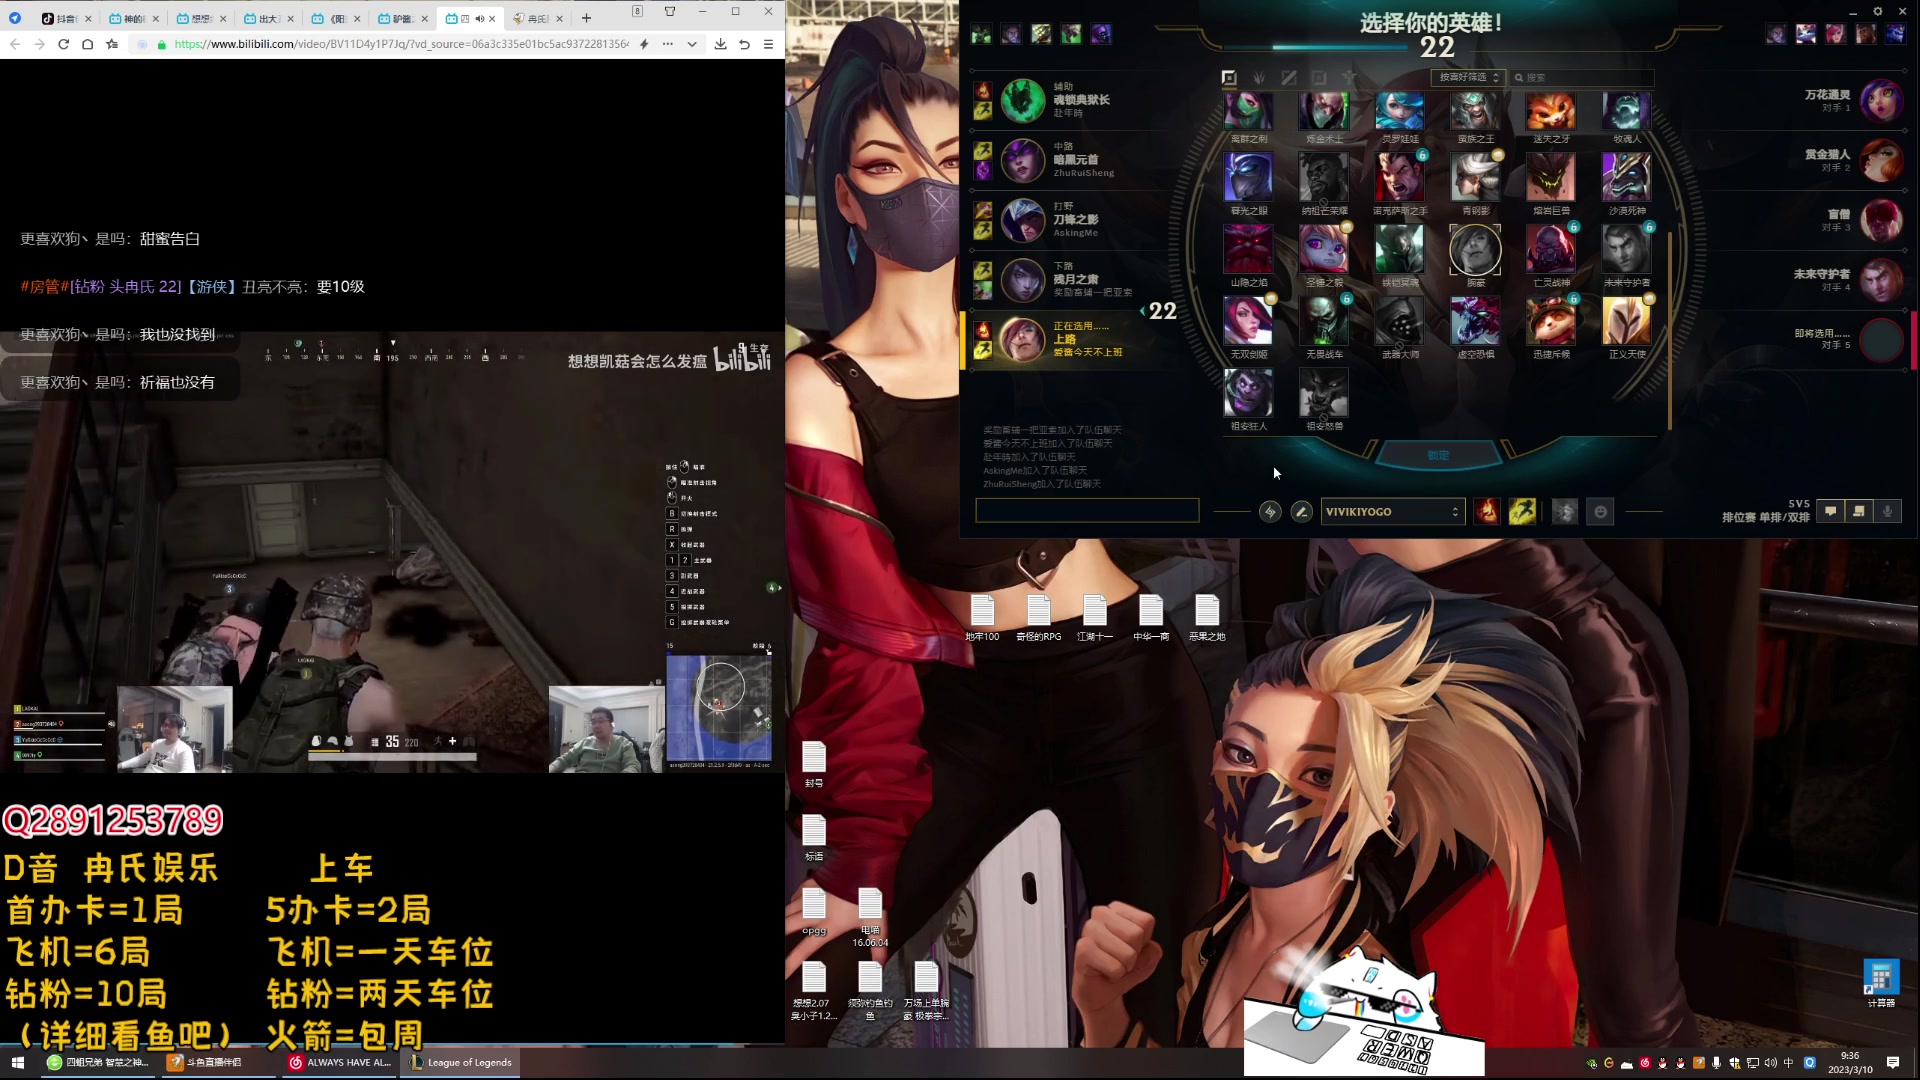Open browser more-options ellipsis menu
The image size is (1920, 1080).
click(667, 44)
